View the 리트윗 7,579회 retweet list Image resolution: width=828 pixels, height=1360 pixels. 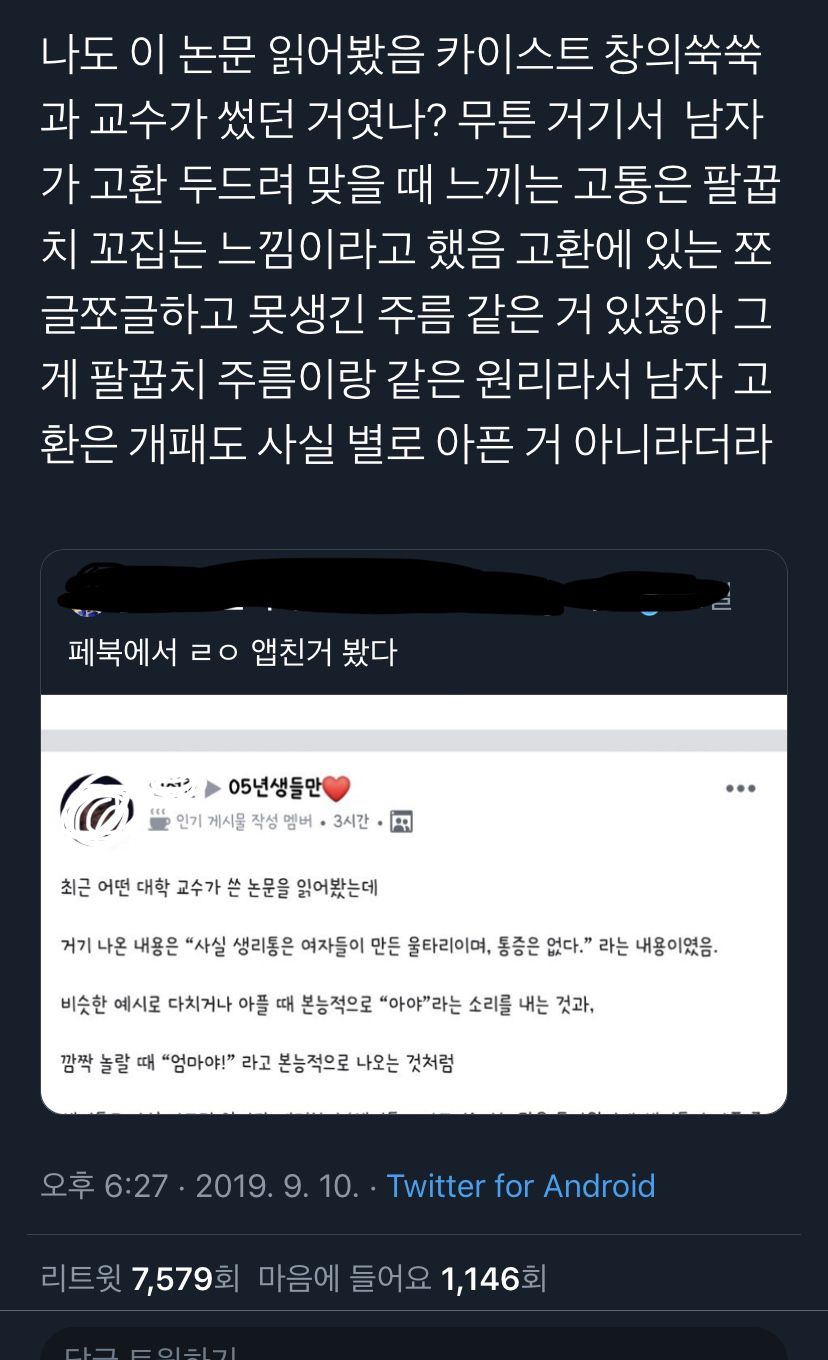tap(140, 1277)
